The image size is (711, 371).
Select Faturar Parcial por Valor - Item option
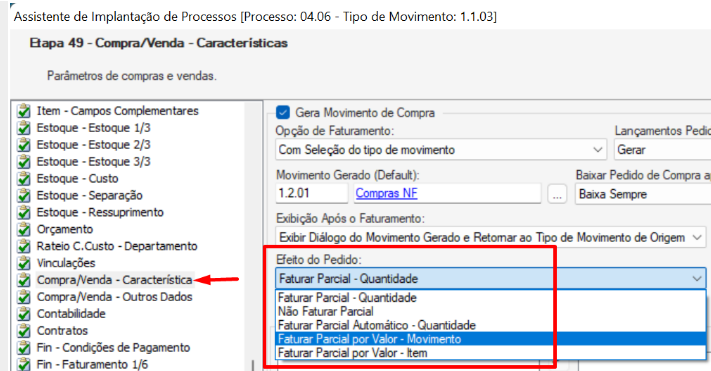(352, 353)
